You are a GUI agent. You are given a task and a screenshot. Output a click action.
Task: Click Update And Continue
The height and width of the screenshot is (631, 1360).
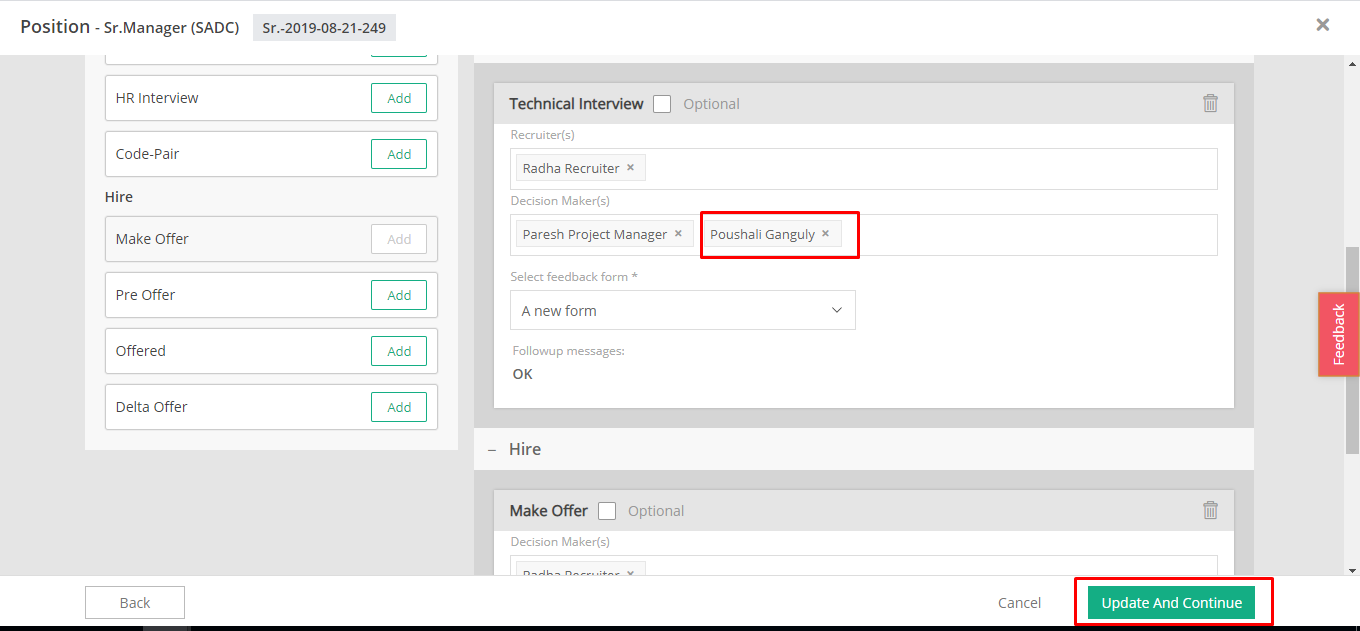pyautogui.click(x=1171, y=602)
